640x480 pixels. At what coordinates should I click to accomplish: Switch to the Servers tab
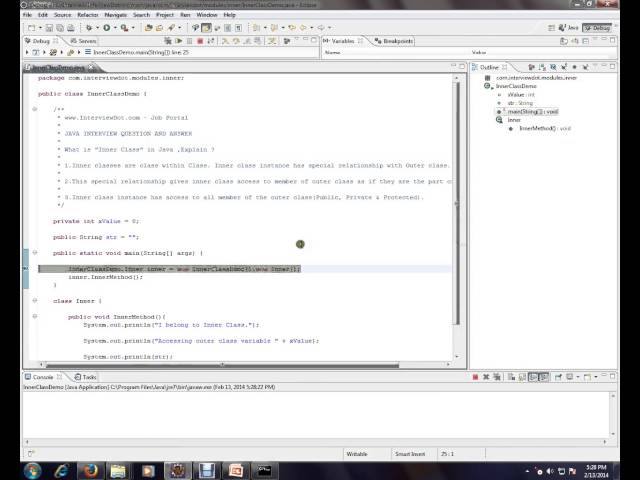[83, 41]
